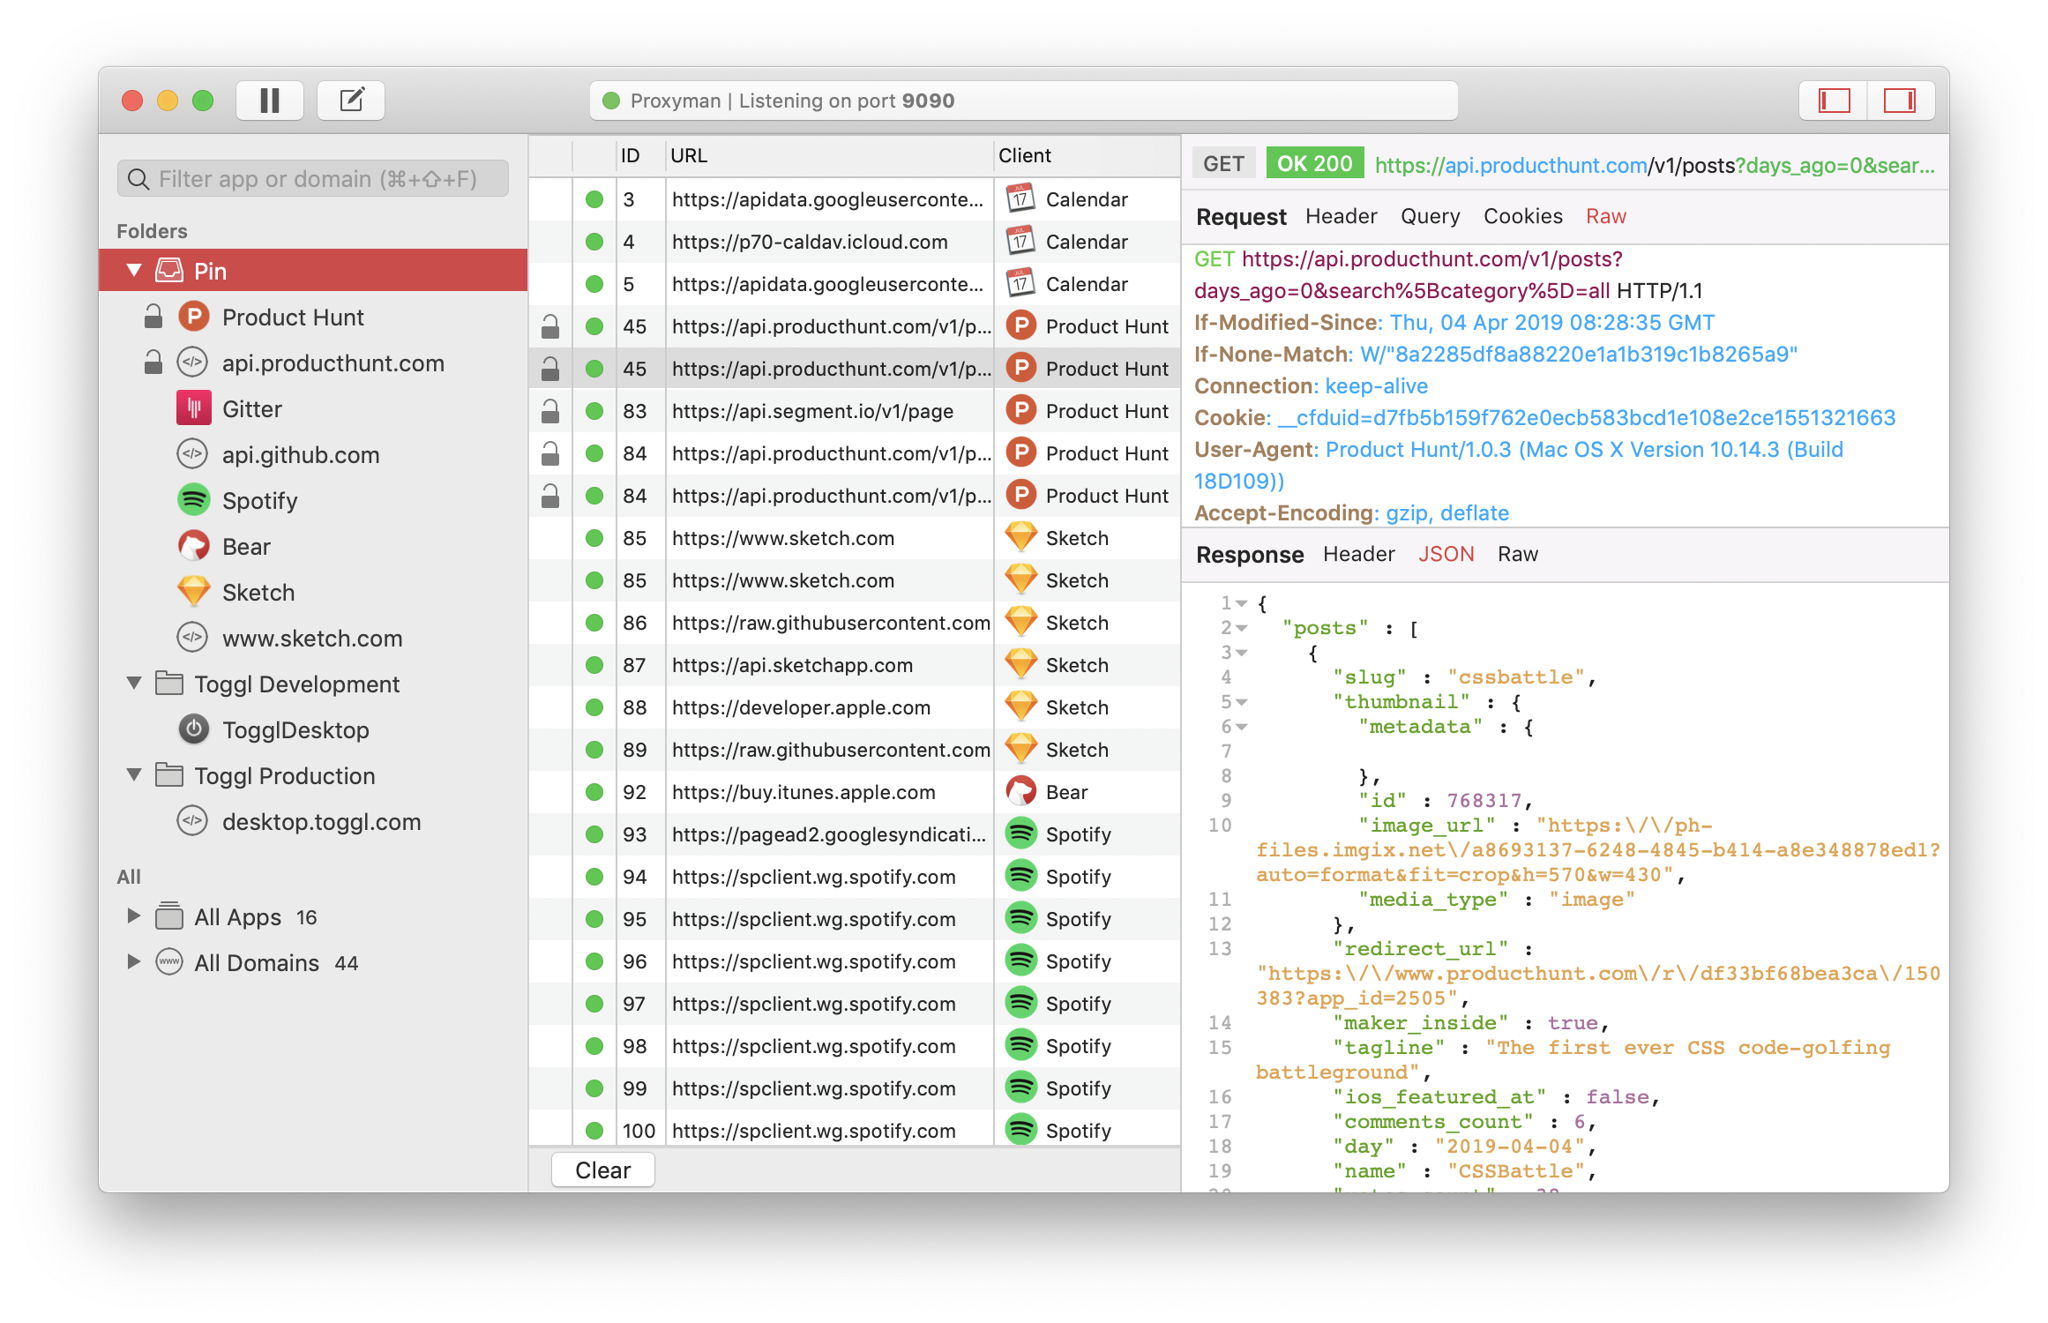Click the GET method badge
The width and height of the screenshot is (2048, 1323).
pos(1223,163)
